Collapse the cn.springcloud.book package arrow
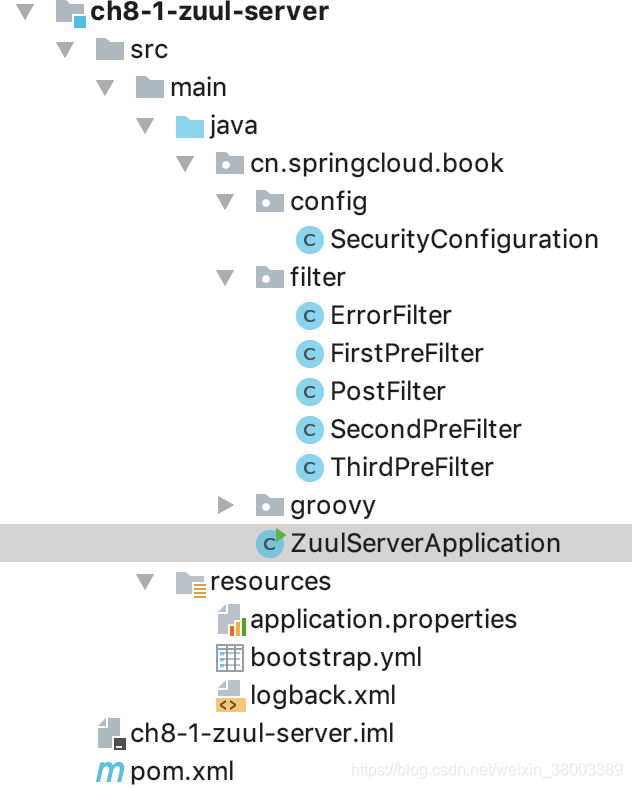The width and height of the screenshot is (632, 788). tap(185, 163)
